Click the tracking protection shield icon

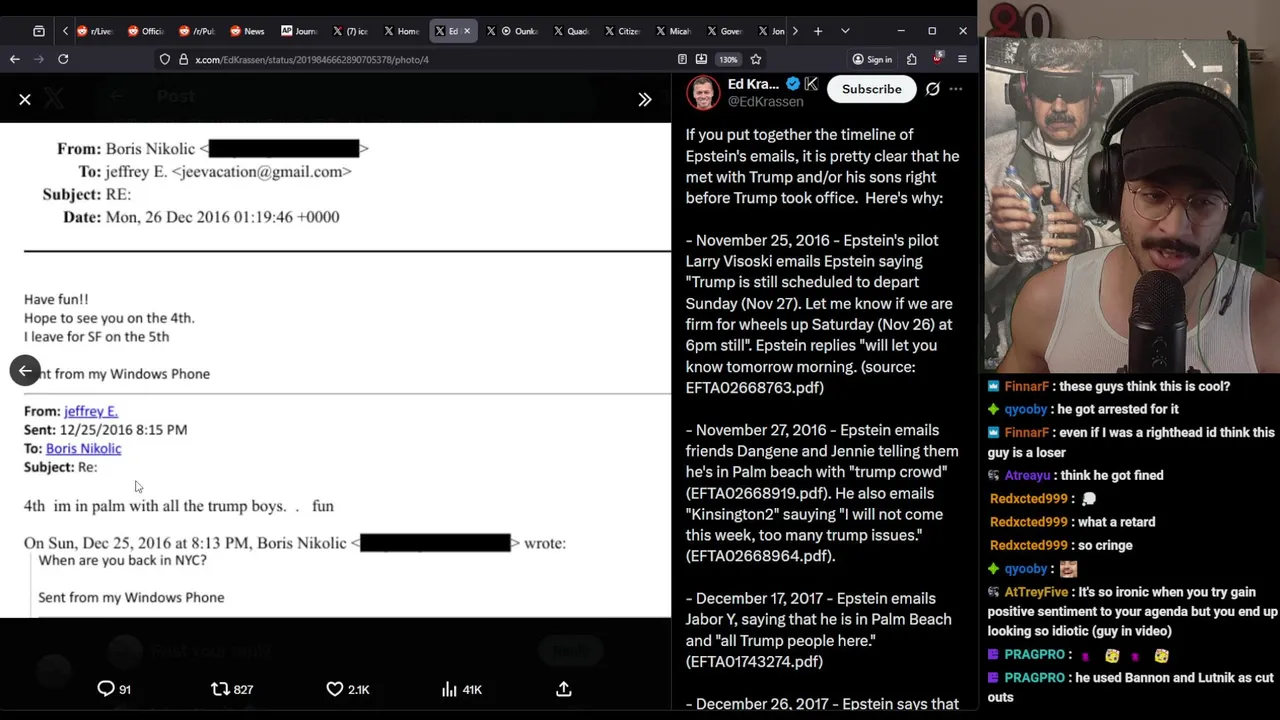(x=165, y=59)
